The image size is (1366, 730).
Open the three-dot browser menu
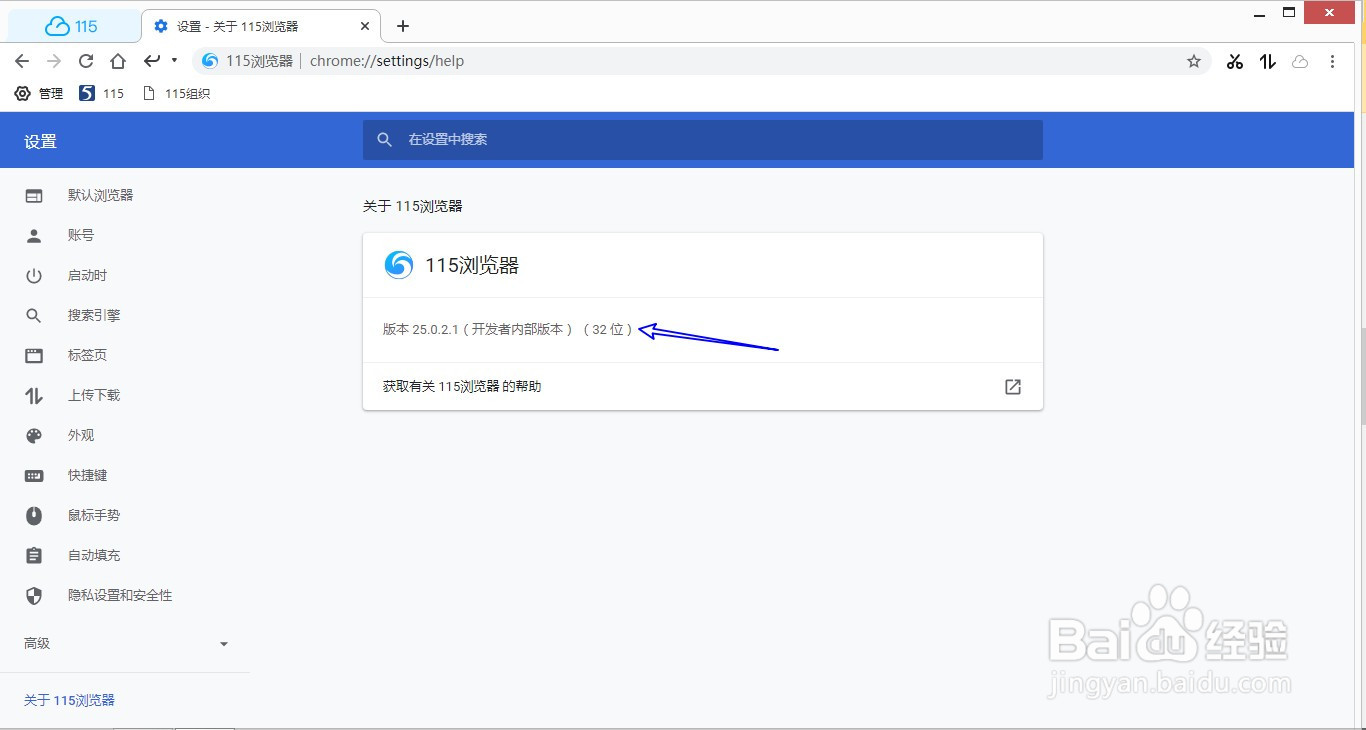[1332, 61]
